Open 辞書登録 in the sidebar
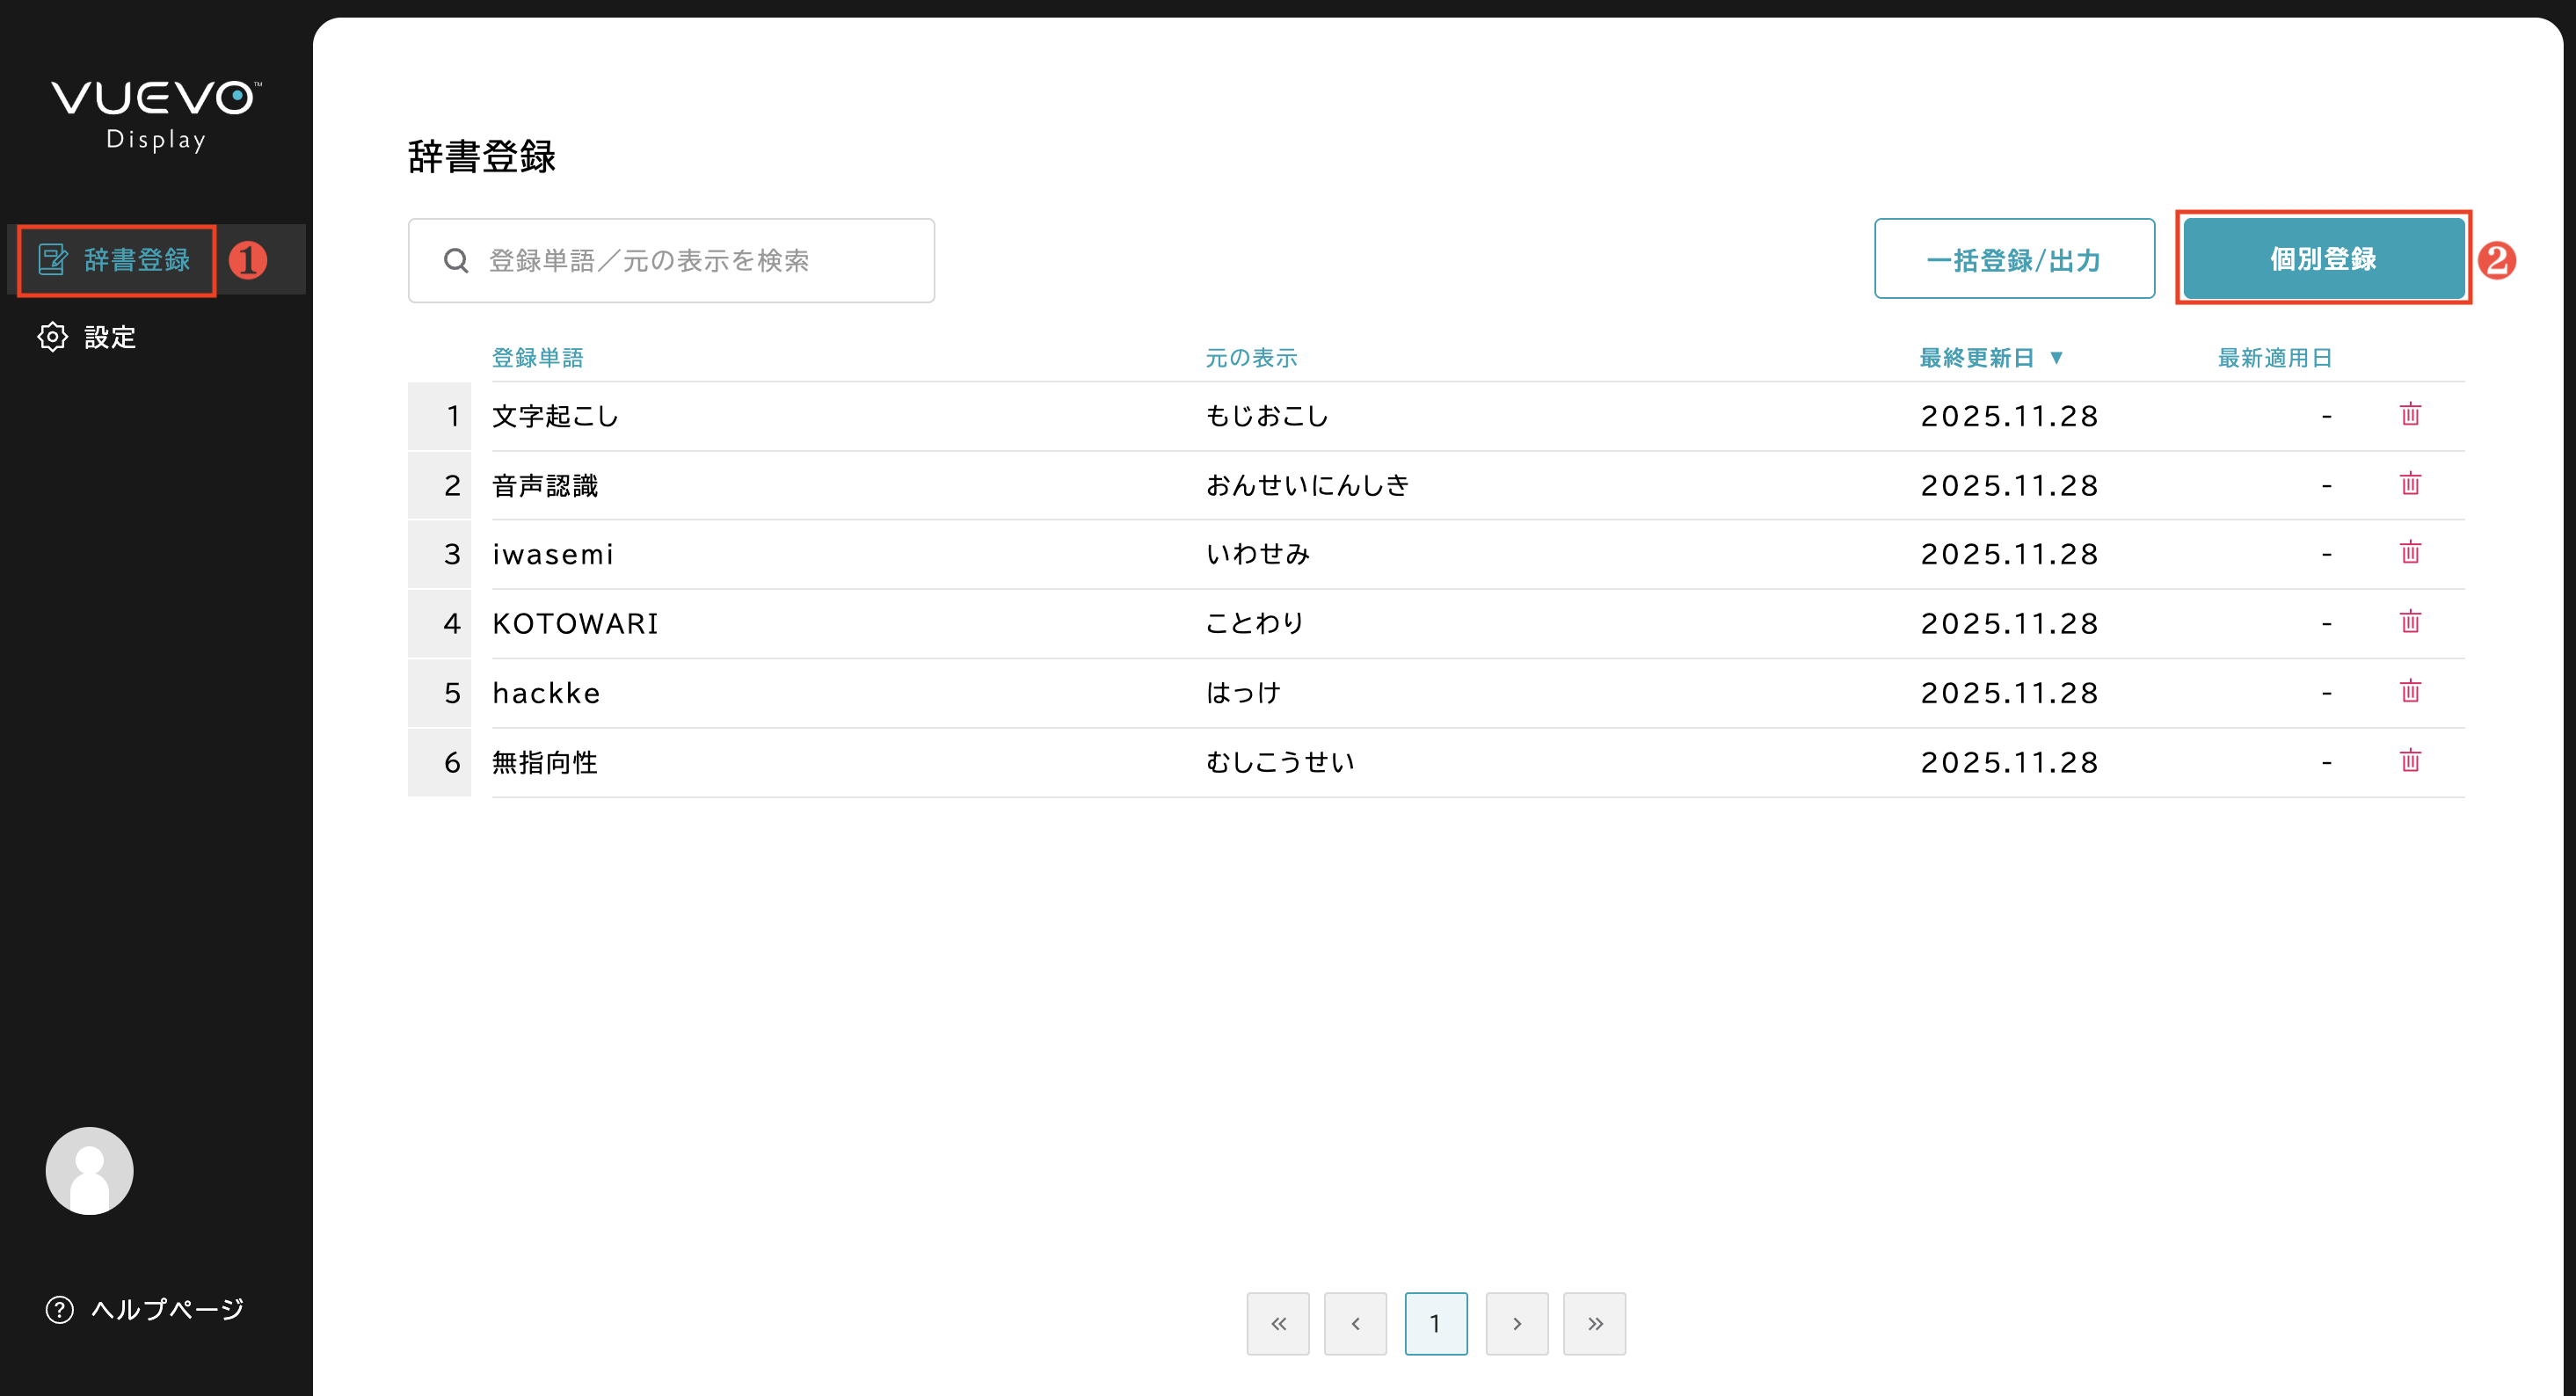This screenshot has width=2576, height=1396. [117, 260]
